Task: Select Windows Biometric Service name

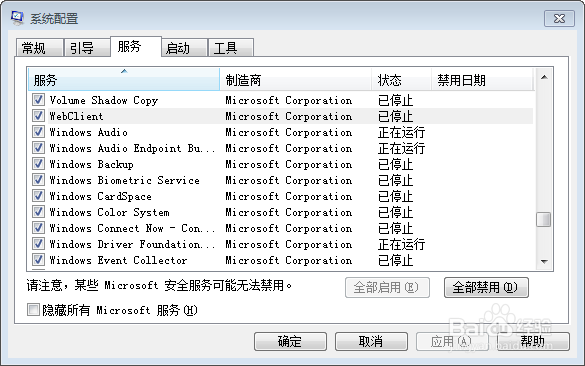Action: pyautogui.click(x=125, y=181)
